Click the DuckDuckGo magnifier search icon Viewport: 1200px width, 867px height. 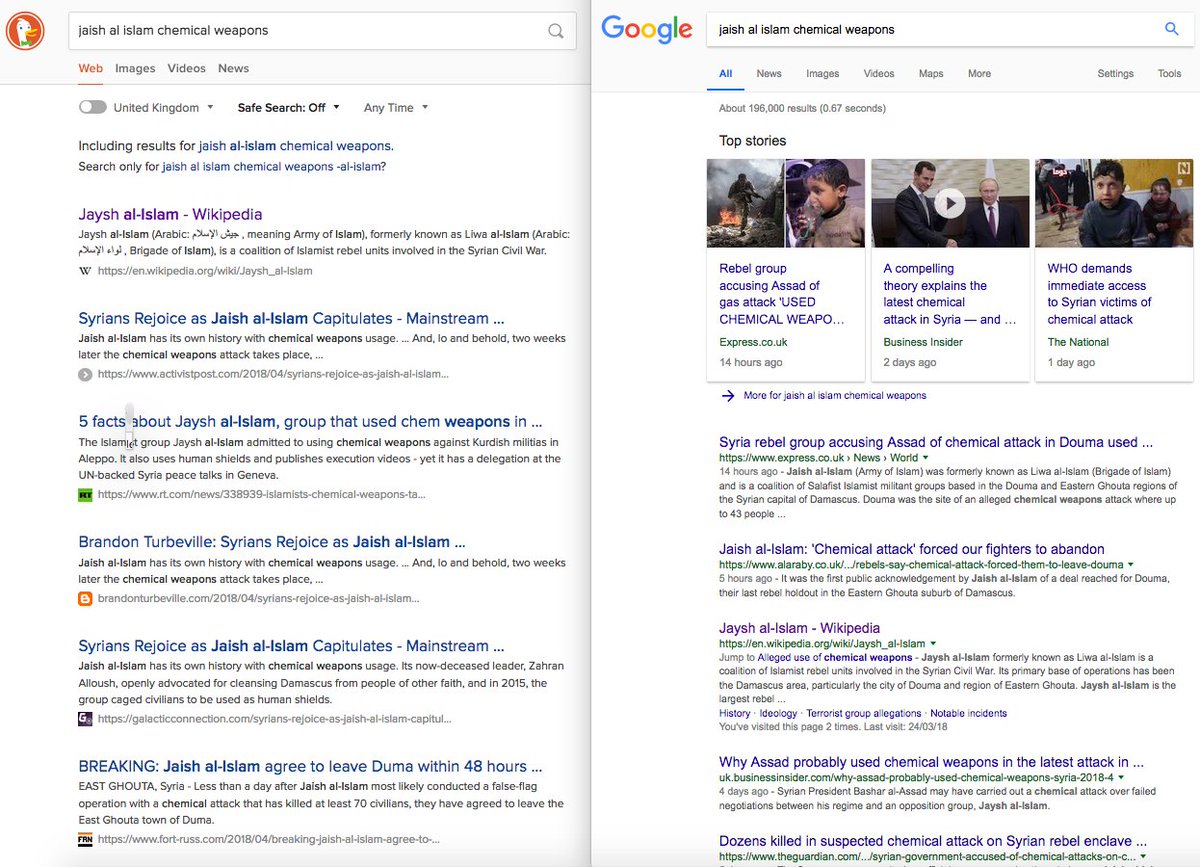[556, 31]
